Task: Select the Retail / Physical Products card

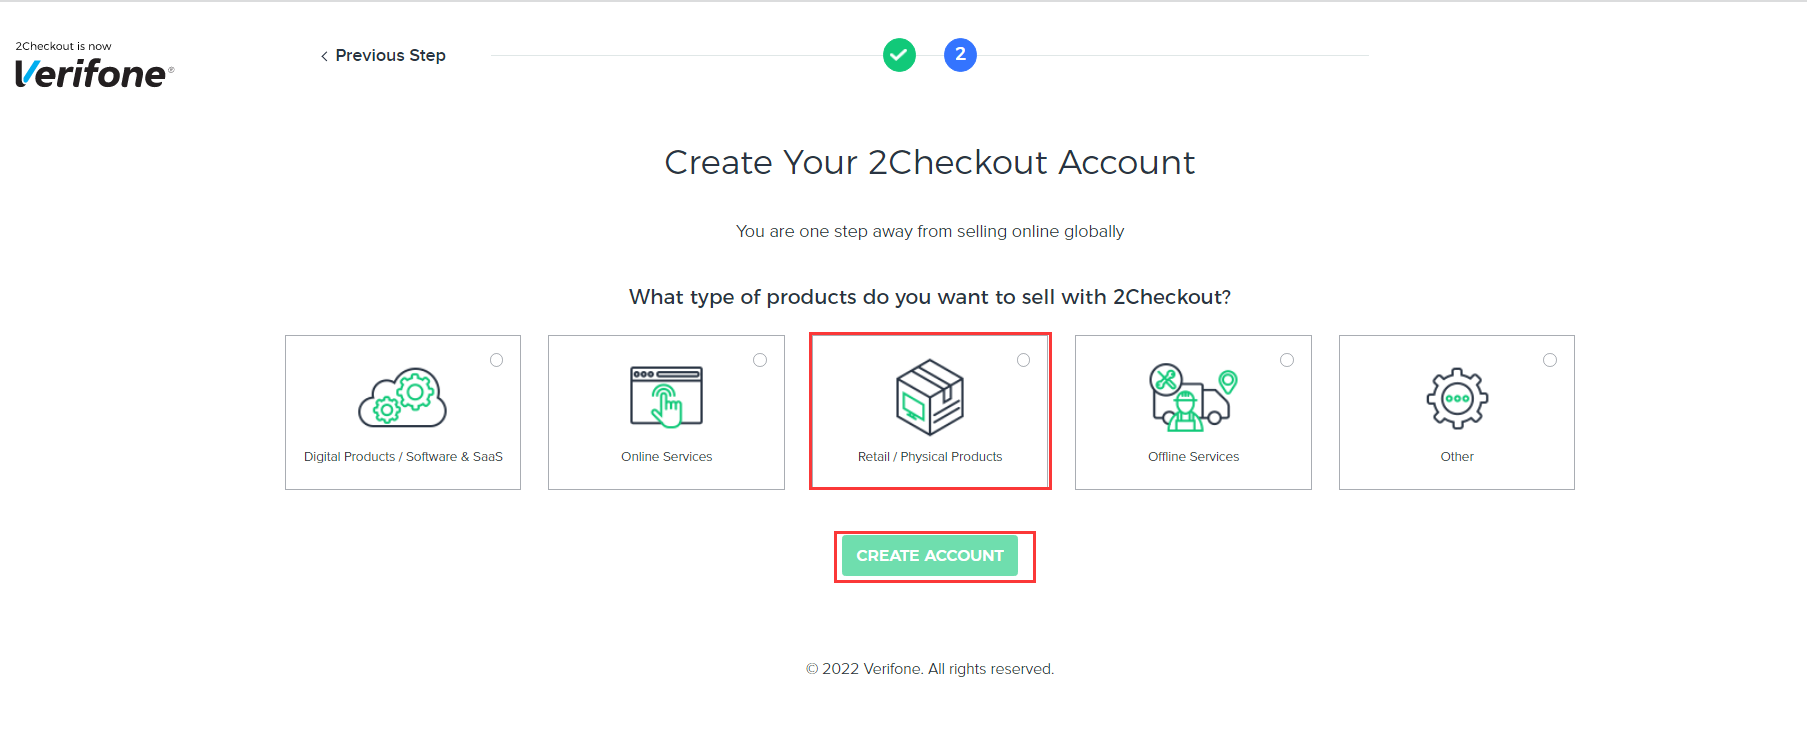Action: click(929, 412)
